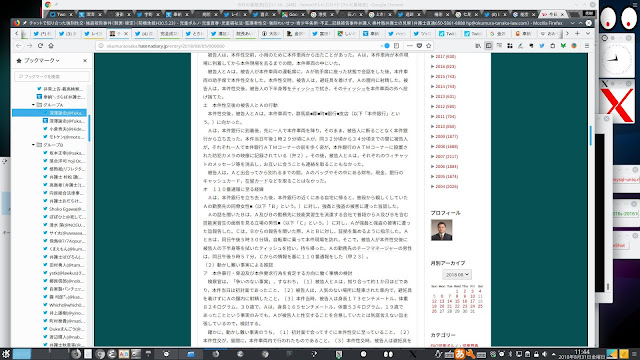Reload the current page
The width and height of the screenshot is (640, 360).
point(40,46)
